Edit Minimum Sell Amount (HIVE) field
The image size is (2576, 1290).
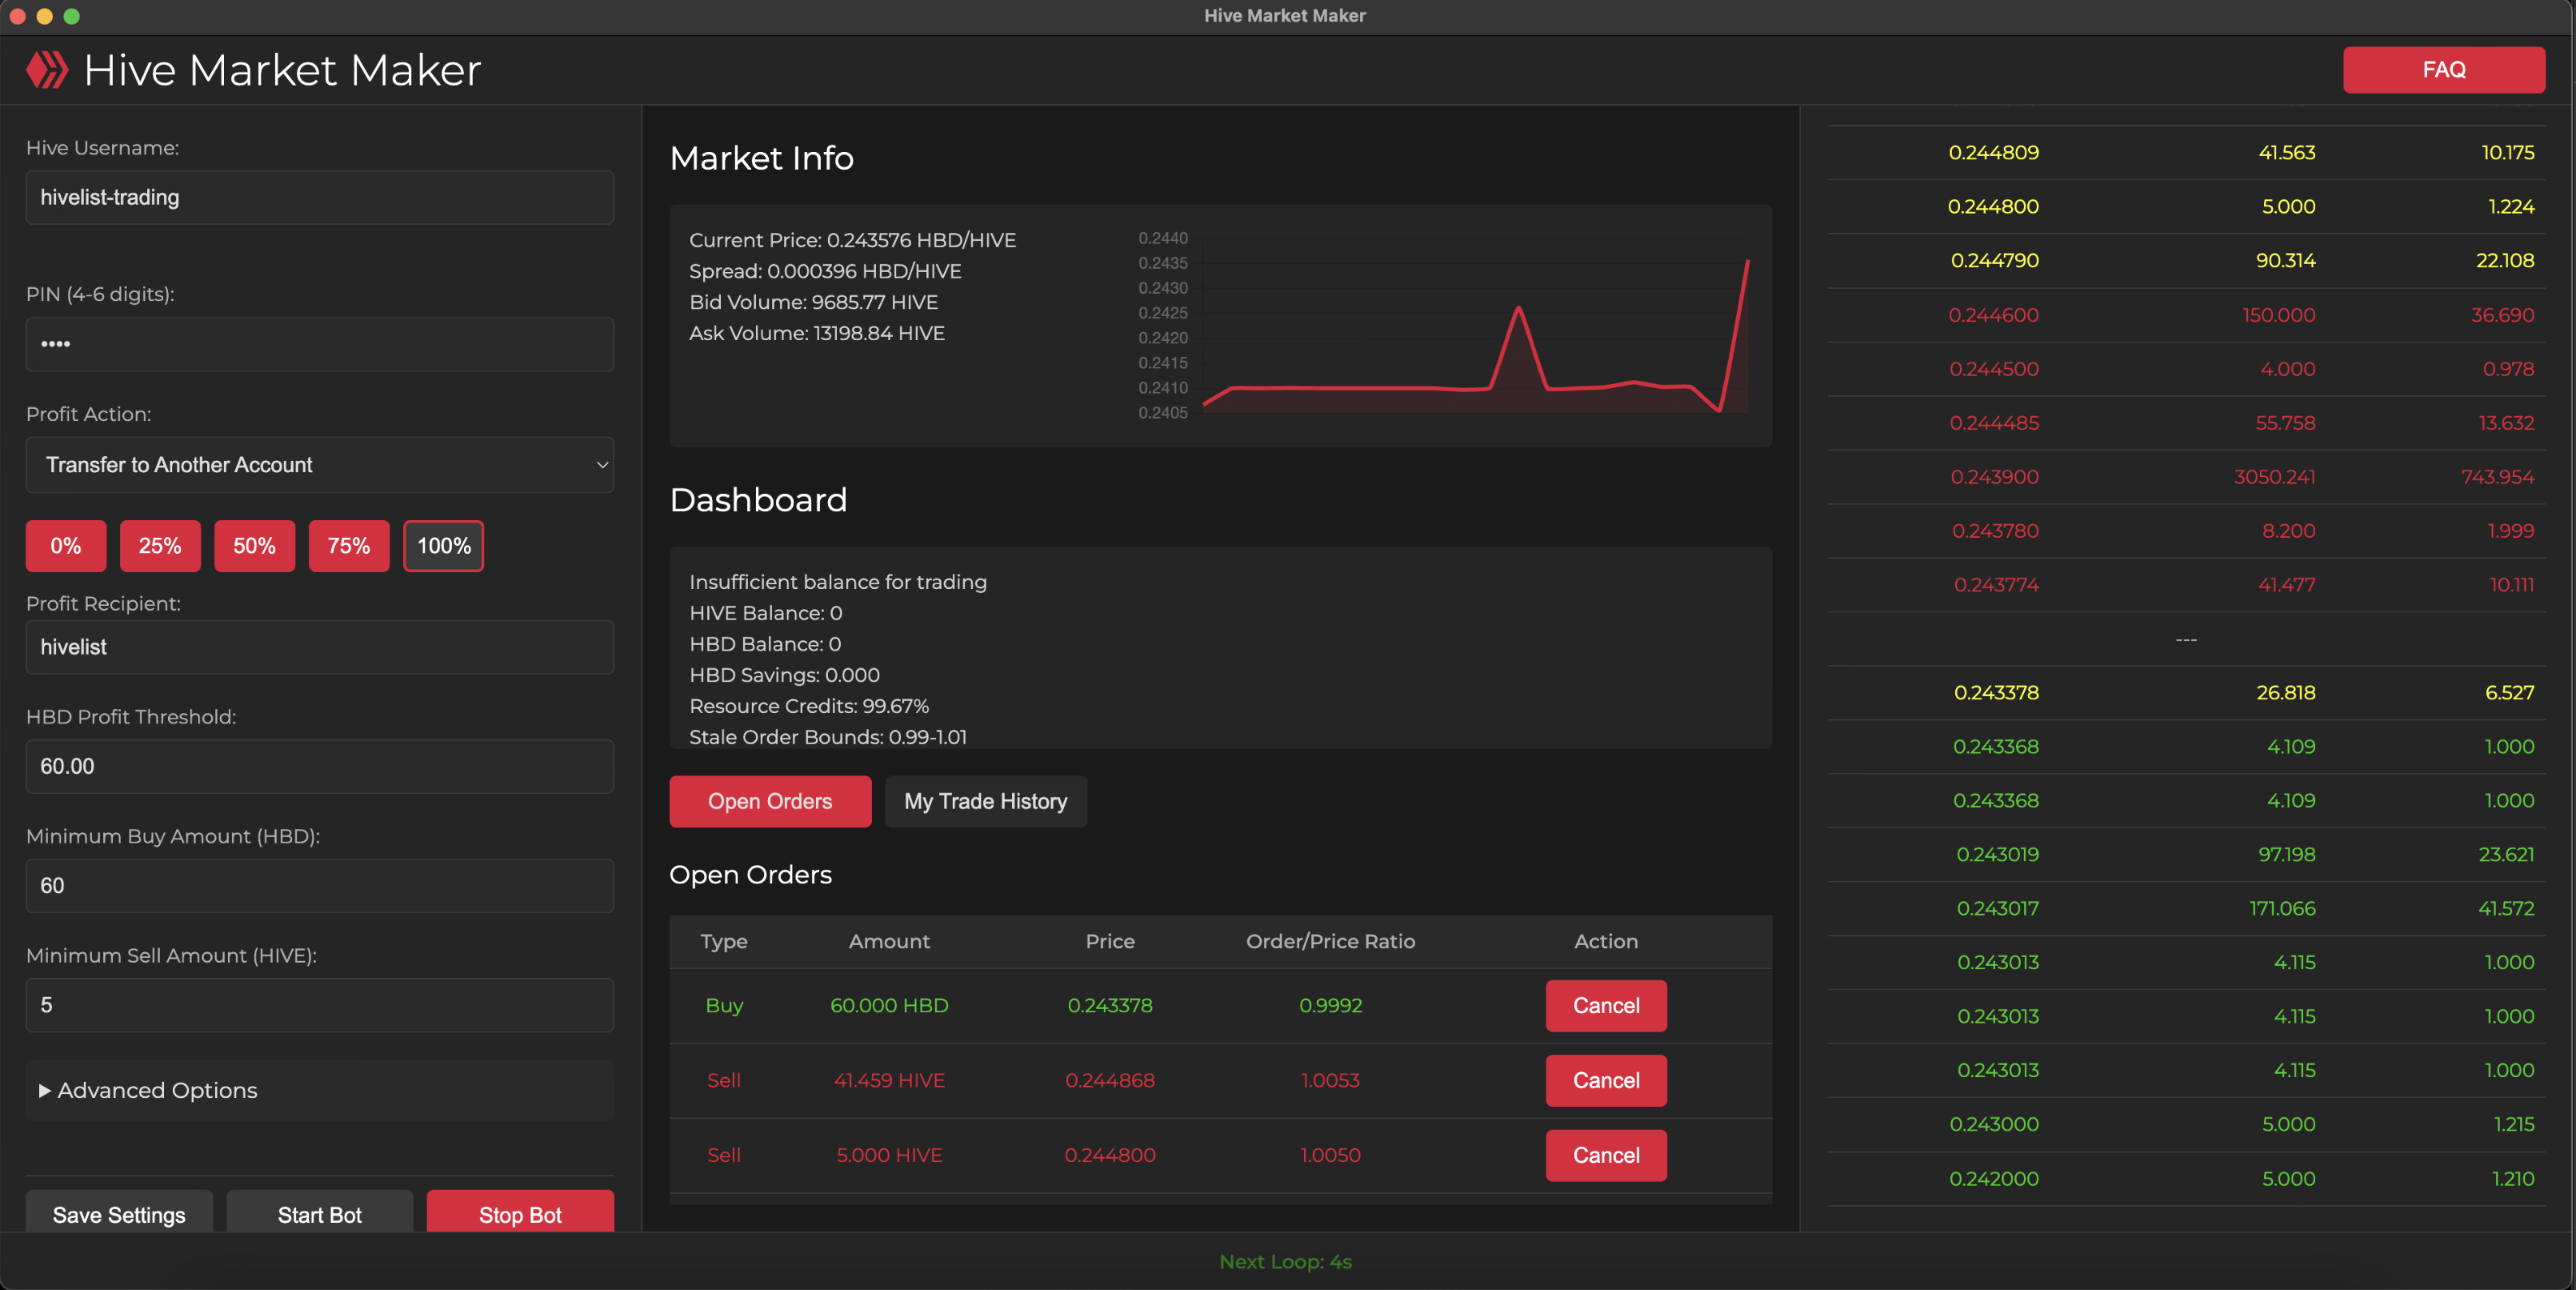coord(319,1005)
